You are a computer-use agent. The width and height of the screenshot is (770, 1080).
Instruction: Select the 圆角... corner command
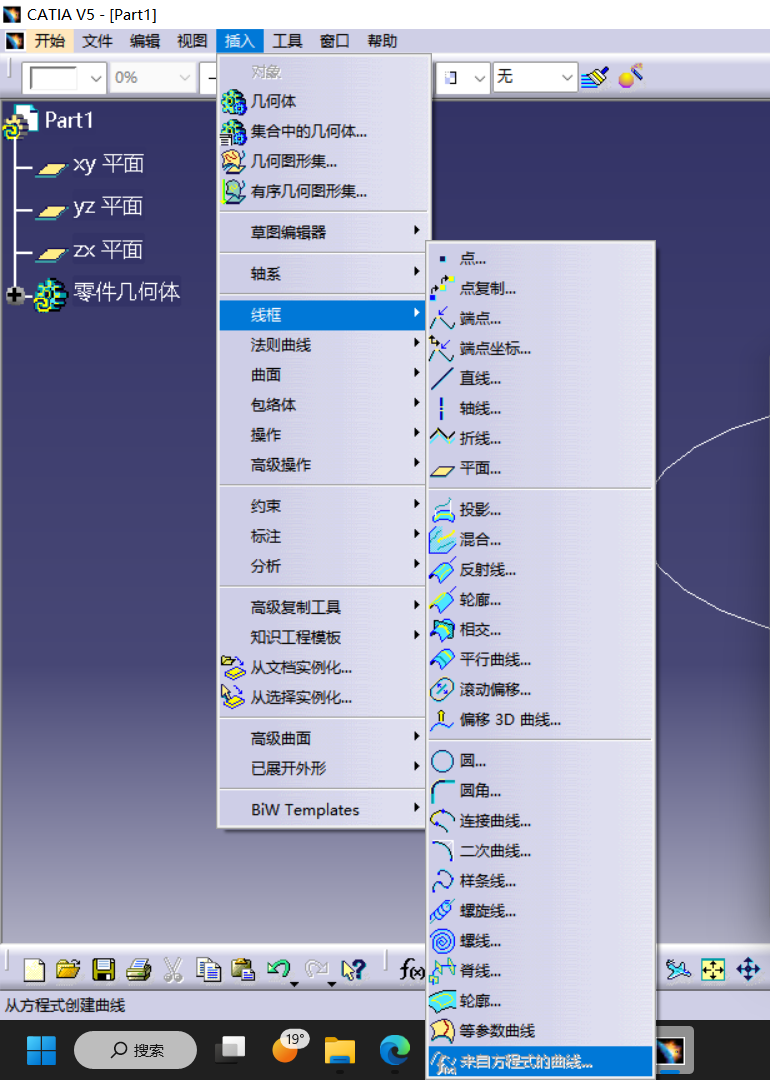pyautogui.click(x=540, y=791)
